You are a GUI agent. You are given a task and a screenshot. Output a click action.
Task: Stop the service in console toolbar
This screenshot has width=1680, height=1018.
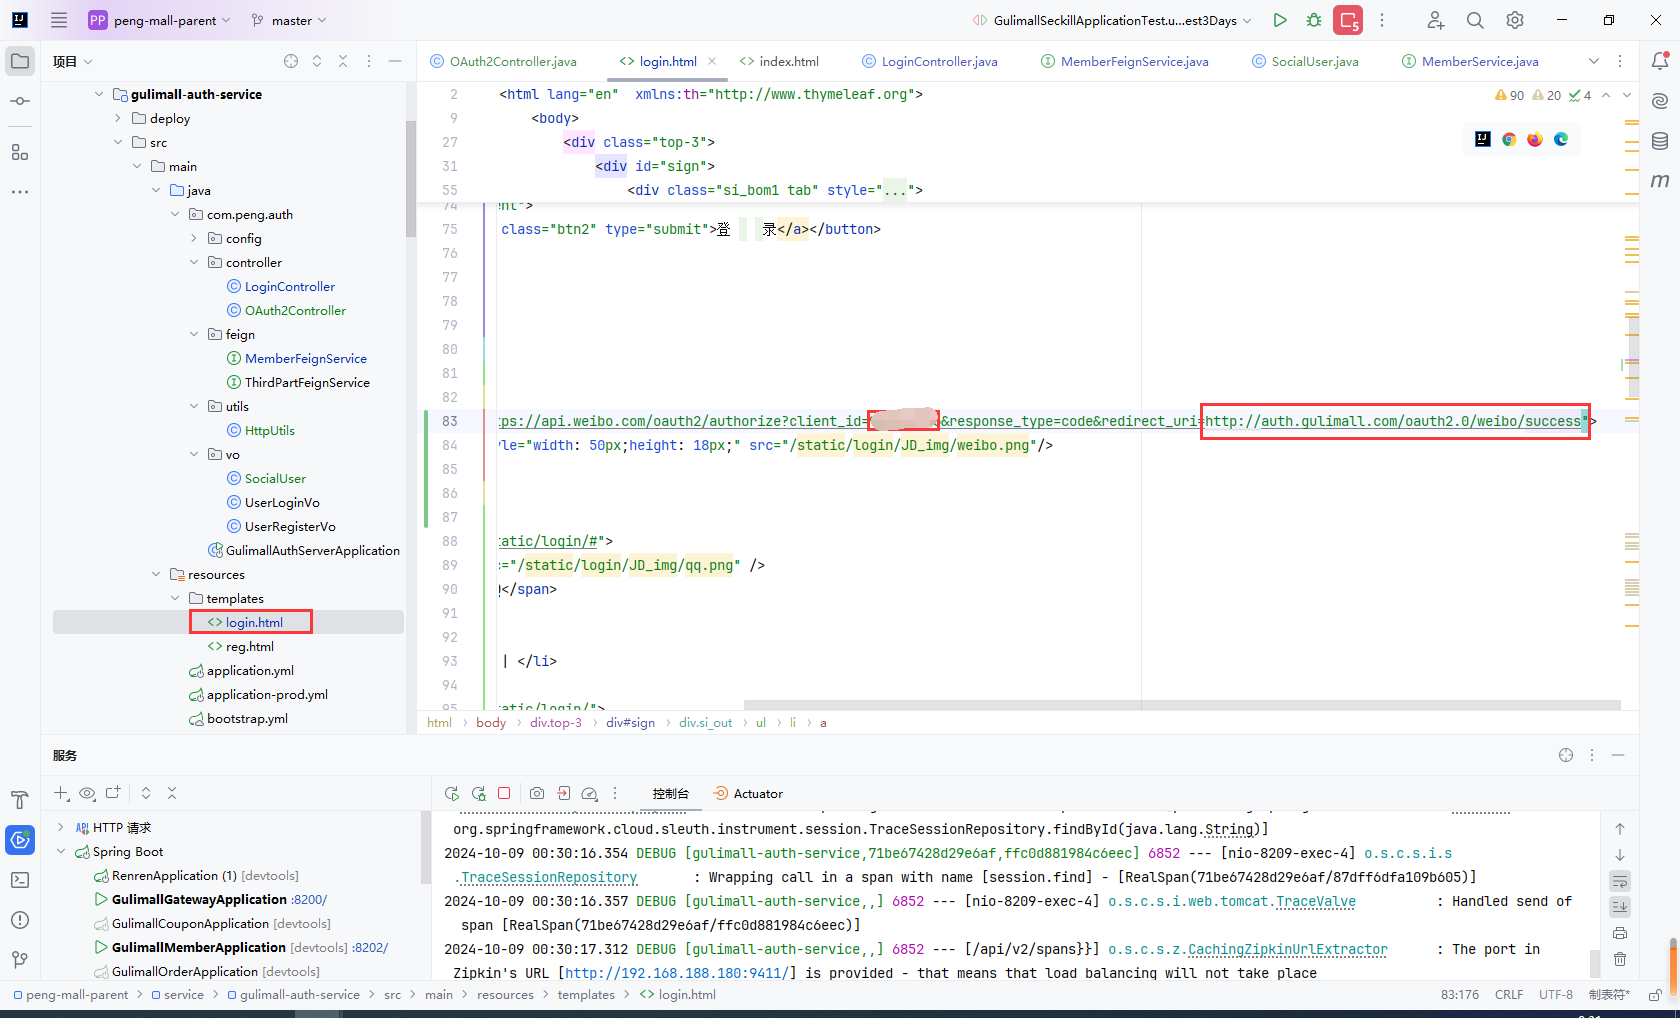[504, 793]
